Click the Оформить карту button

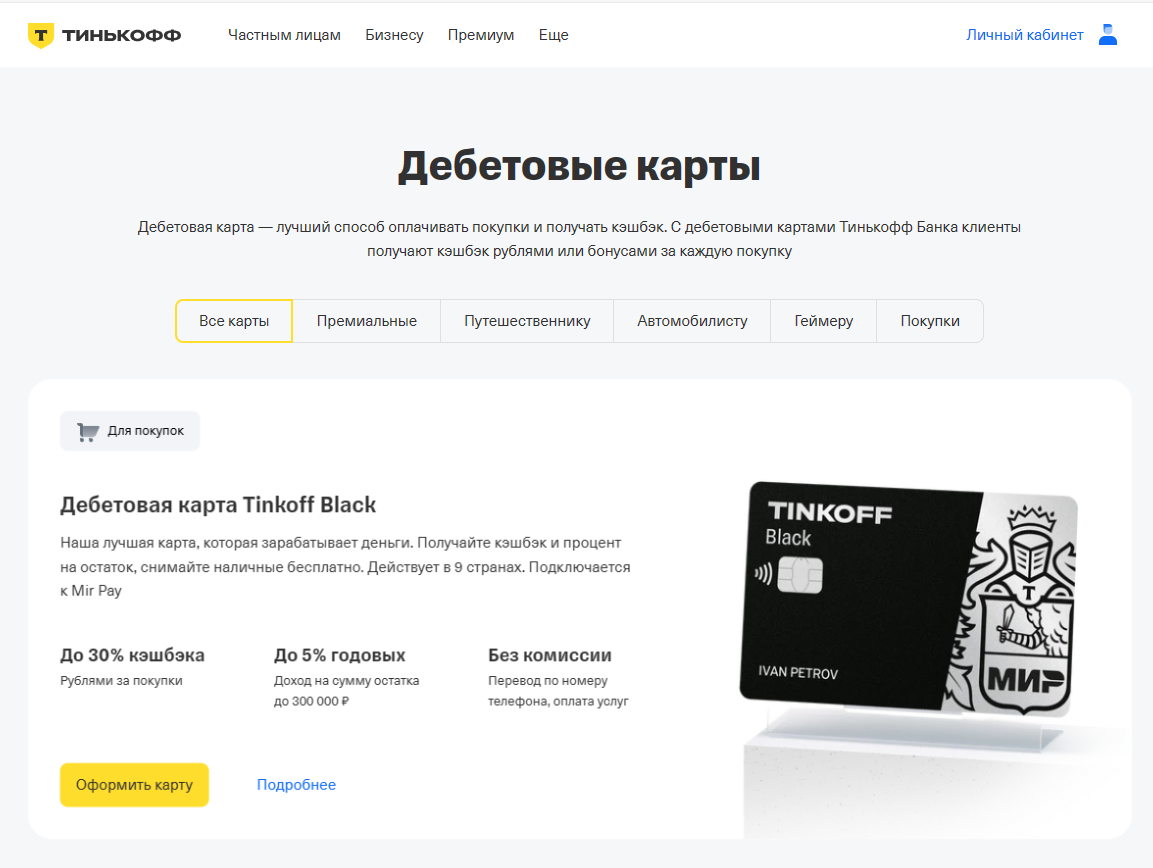[135, 785]
